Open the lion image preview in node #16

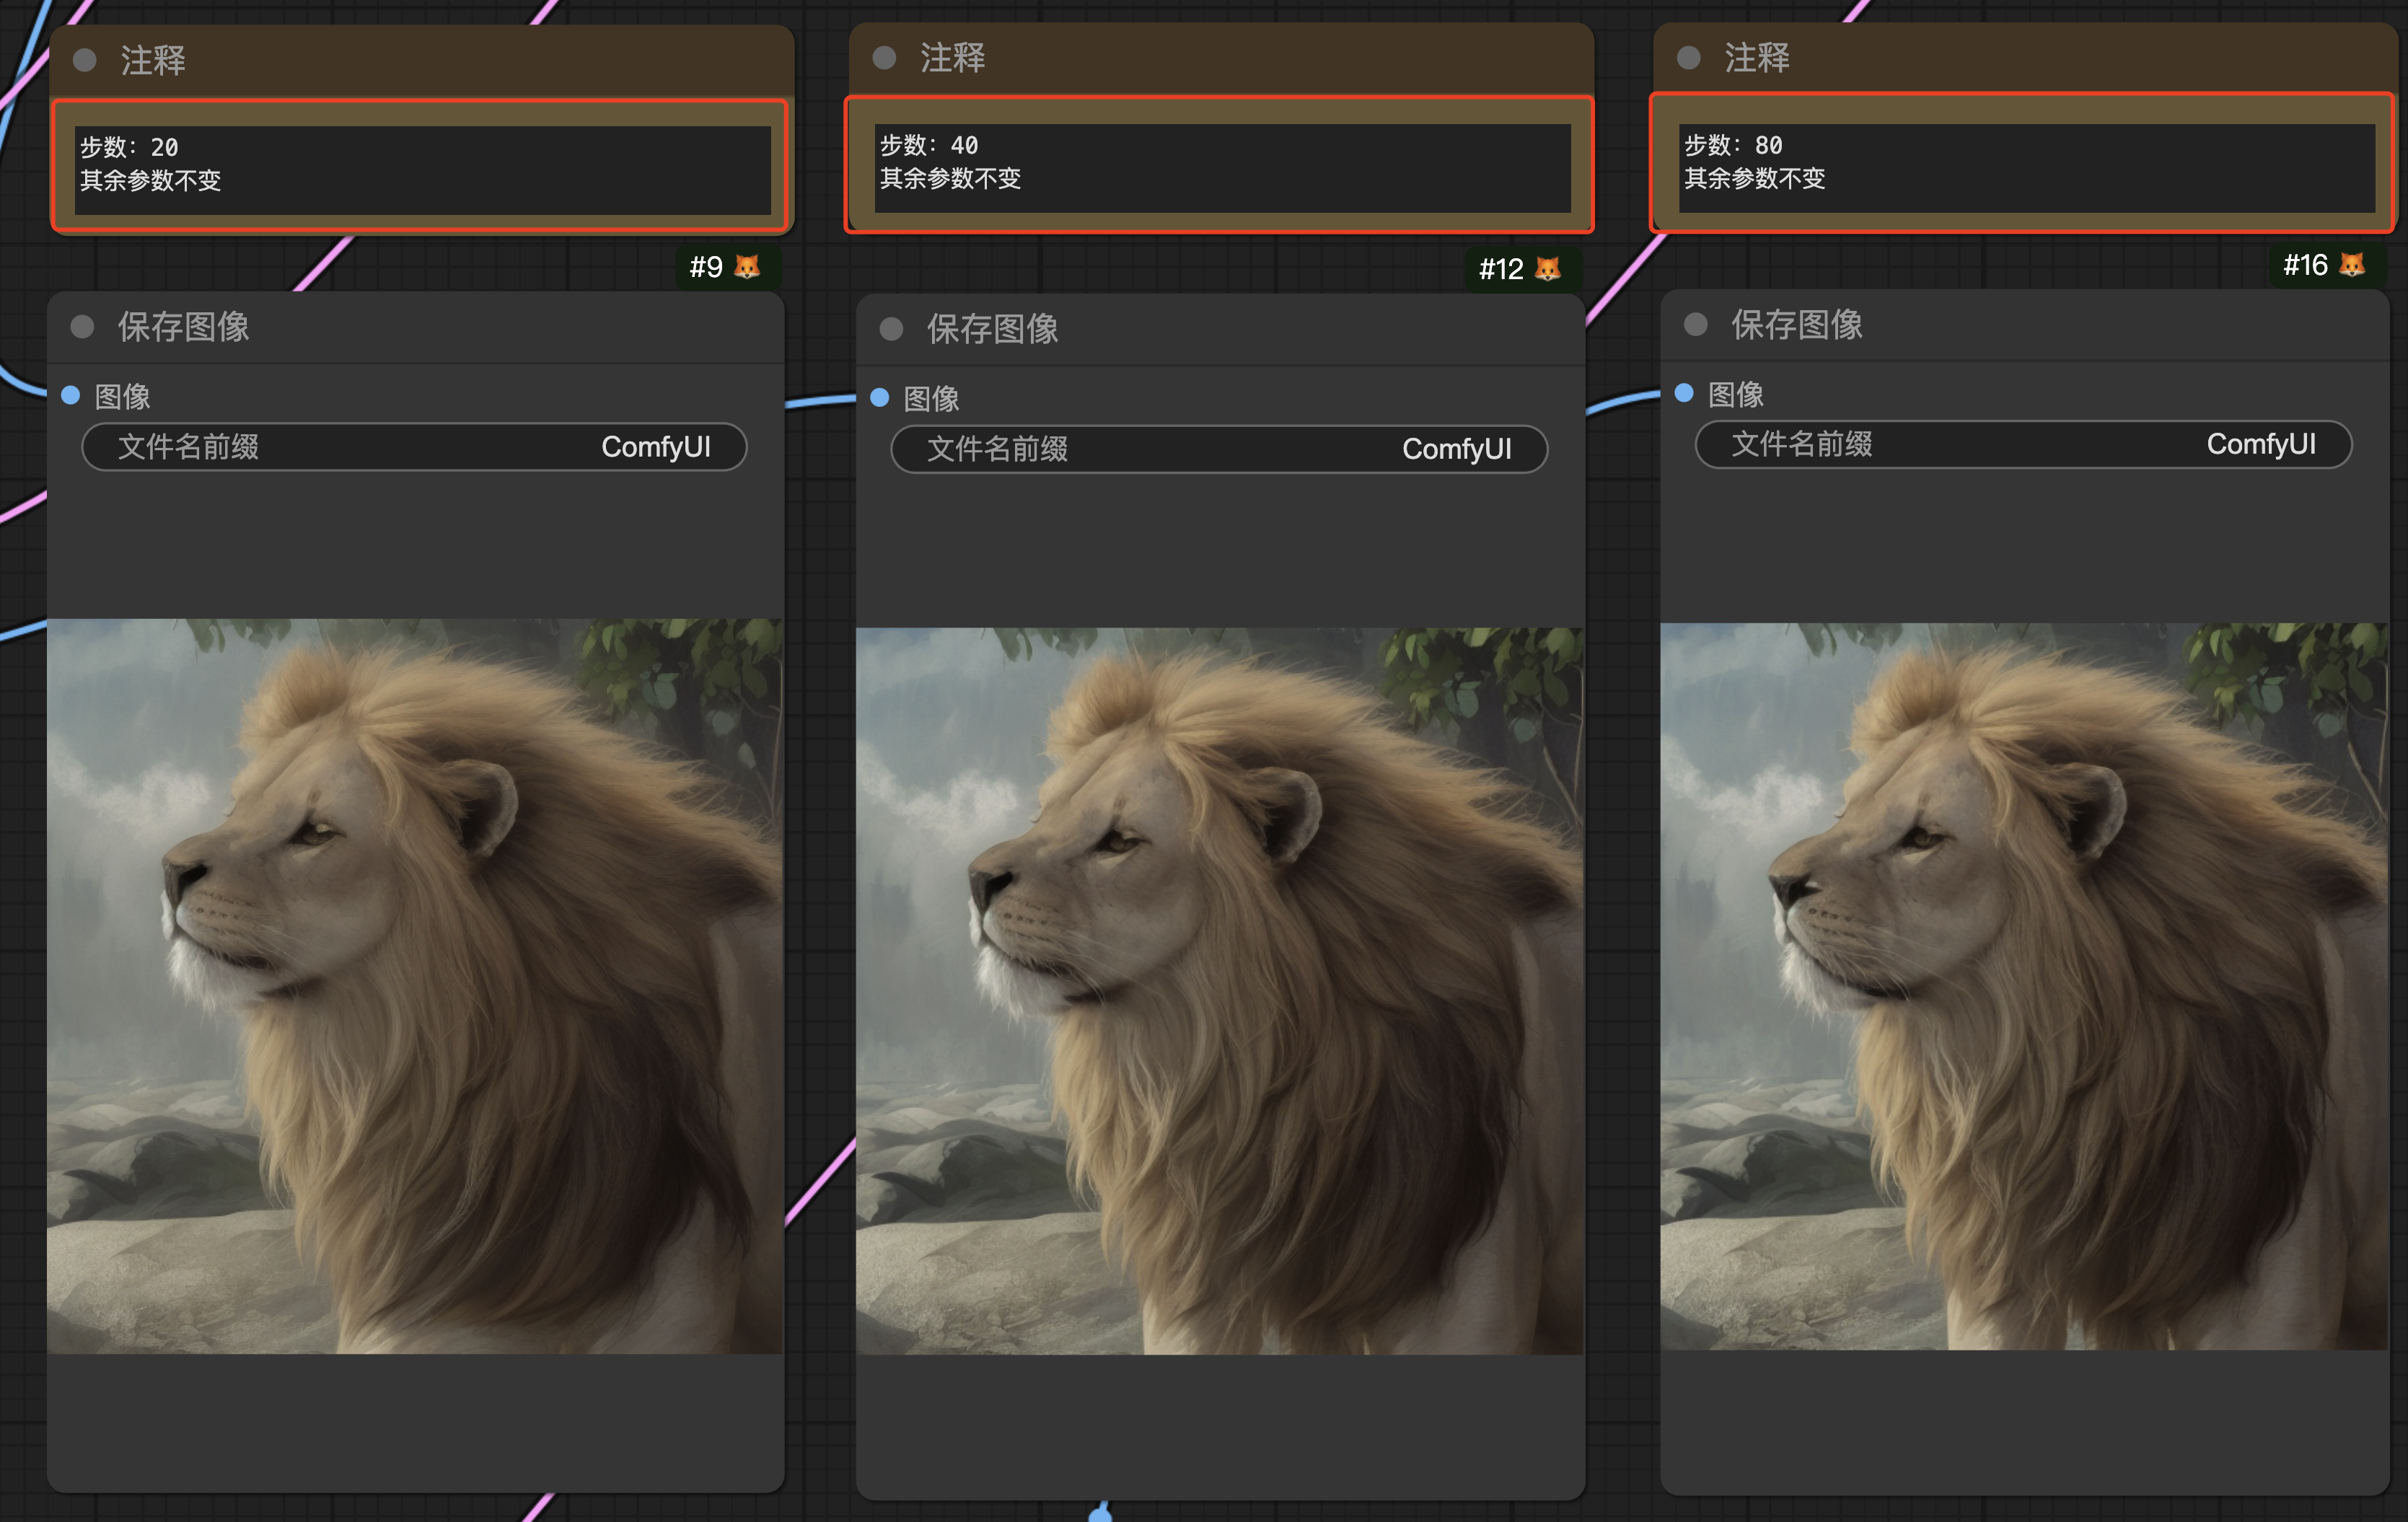pyautogui.click(x=2024, y=986)
